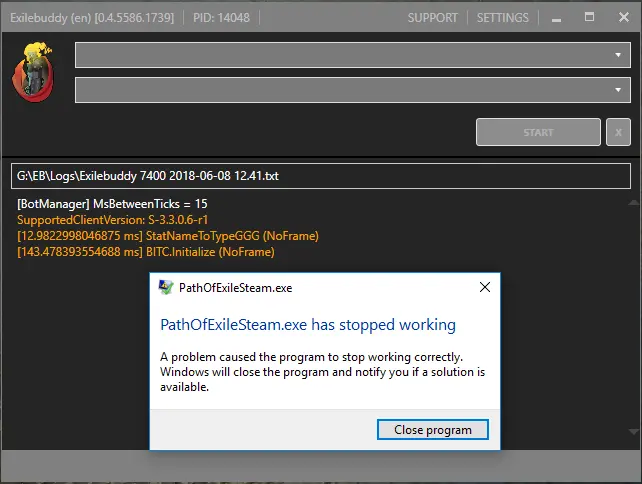Open the second empty dropdown arrow
642x484 pixels.
pos(617,90)
